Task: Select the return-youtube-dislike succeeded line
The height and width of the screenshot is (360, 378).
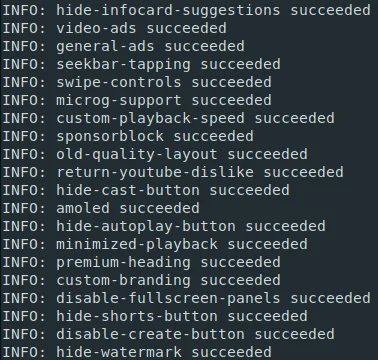Action: pyautogui.click(x=173, y=172)
